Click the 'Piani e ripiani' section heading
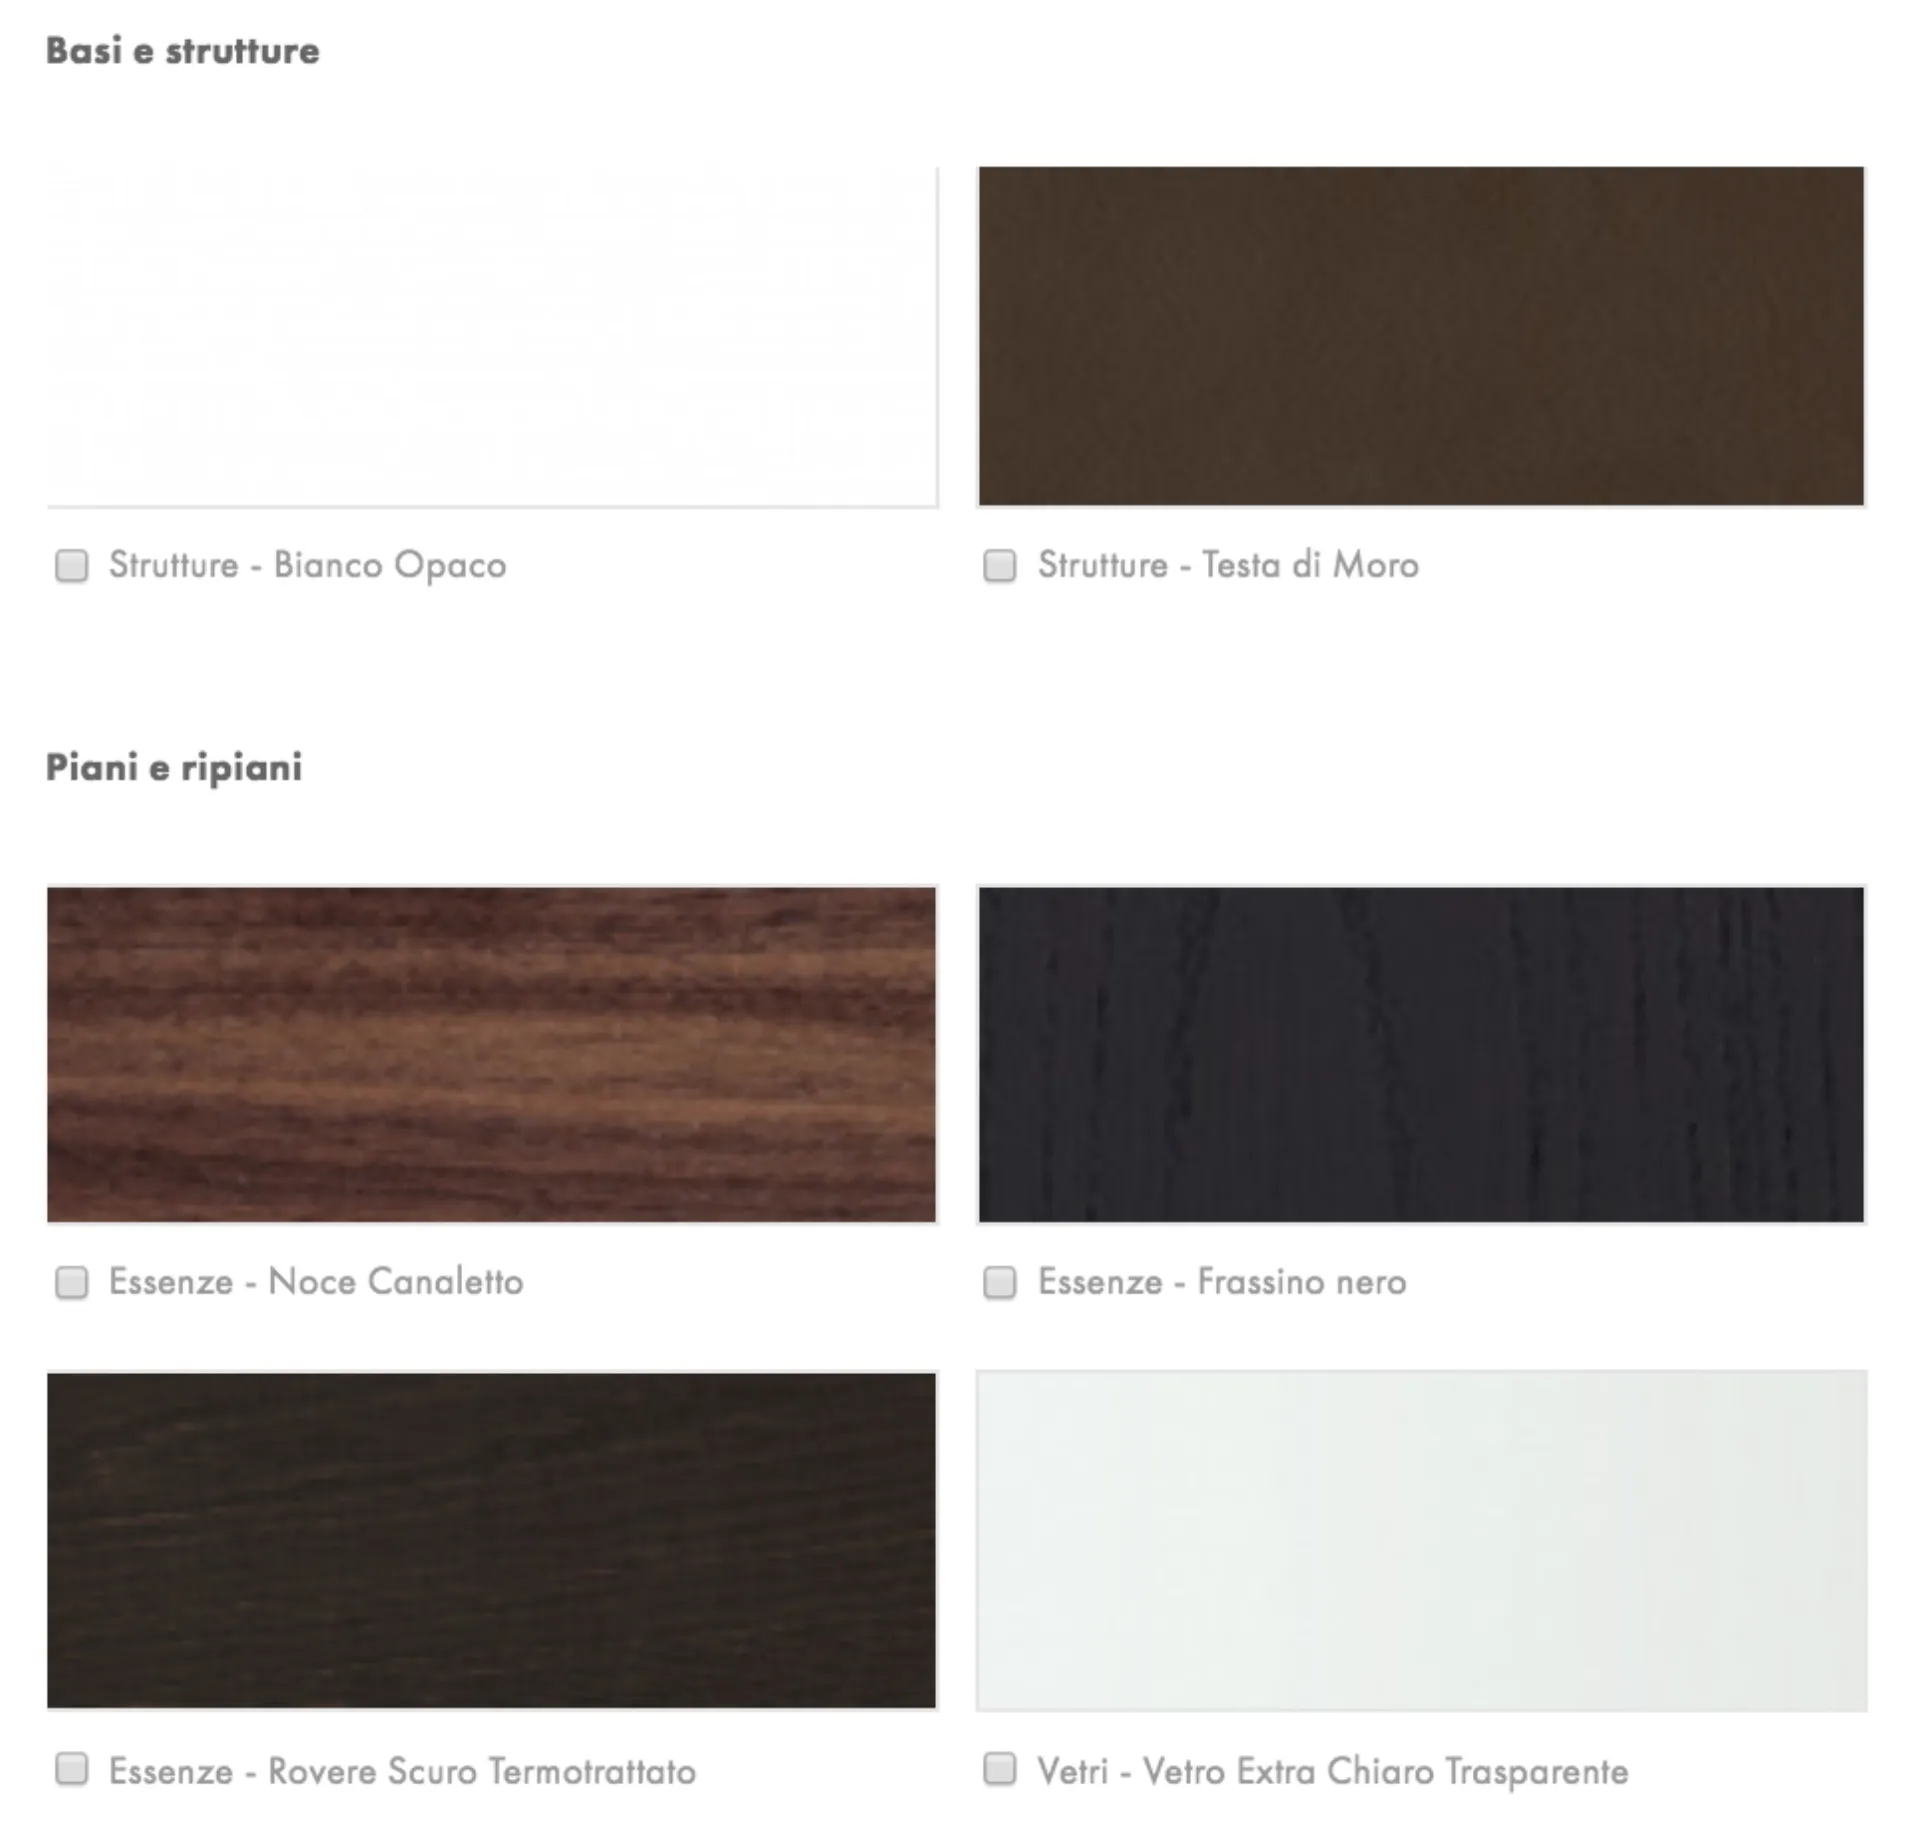This screenshot has height=1824, width=1920. (x=174, y=768)
